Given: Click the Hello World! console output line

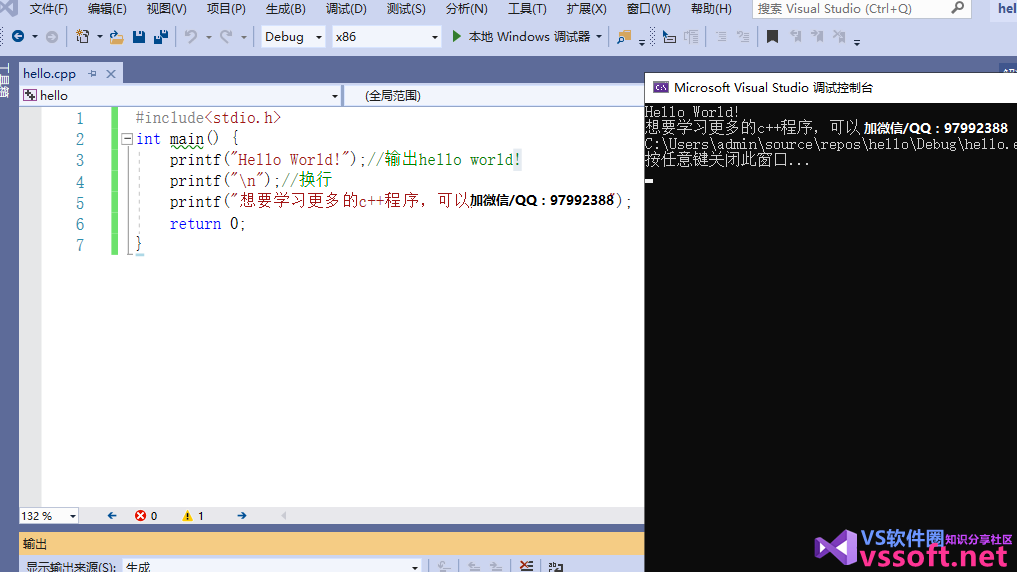Looking at the screenshot, I should [692, 112].
